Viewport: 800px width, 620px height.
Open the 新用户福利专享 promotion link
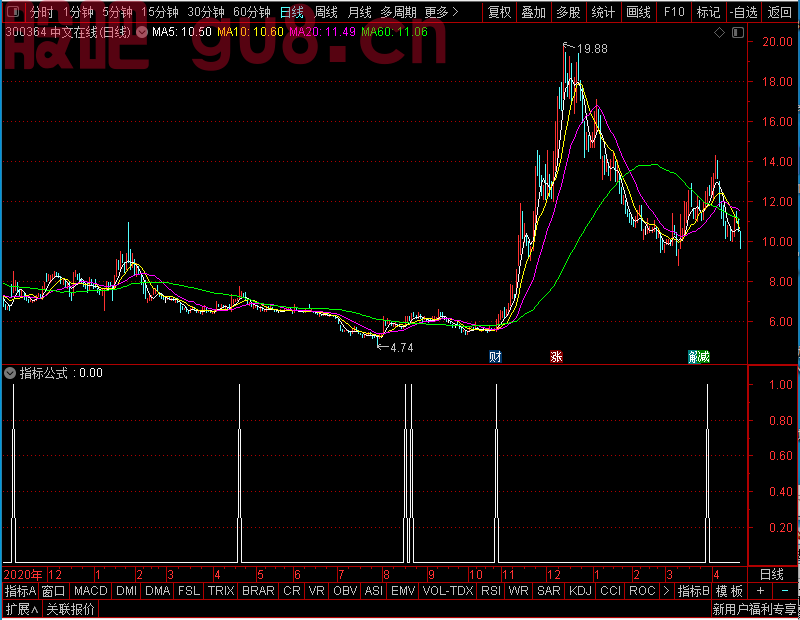[x=754, y=609]
